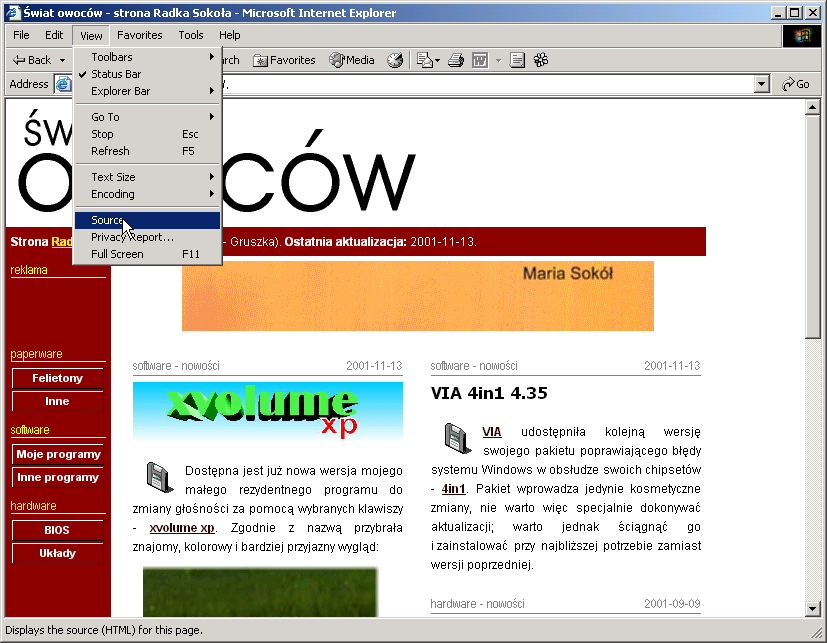Toggle the Status Bar menu option
The image size is (827, 643).
click(x=148, y=74)
